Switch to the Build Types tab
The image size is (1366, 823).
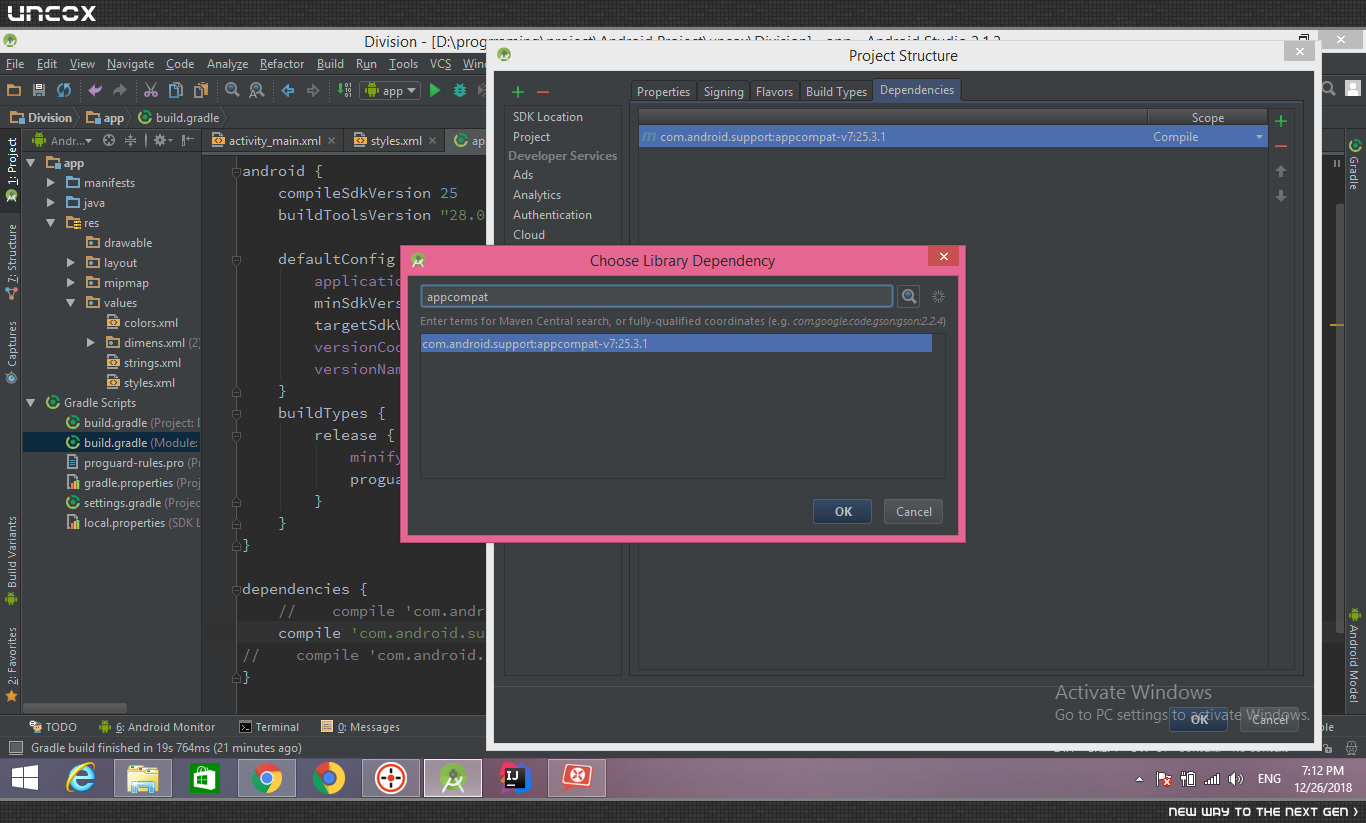pyautogui.click(x=836, y=92)
